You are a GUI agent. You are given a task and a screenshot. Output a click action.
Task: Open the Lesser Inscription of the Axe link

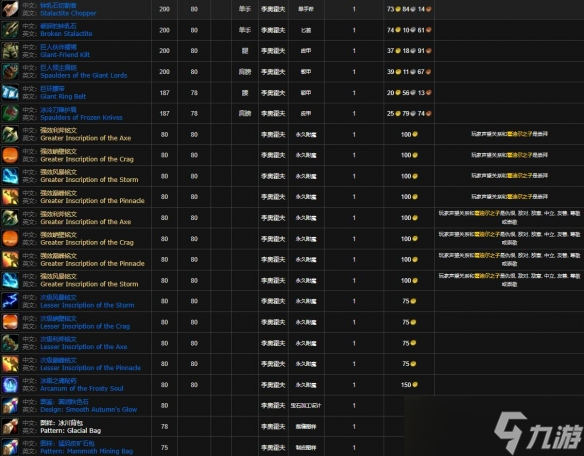point(84,347)
